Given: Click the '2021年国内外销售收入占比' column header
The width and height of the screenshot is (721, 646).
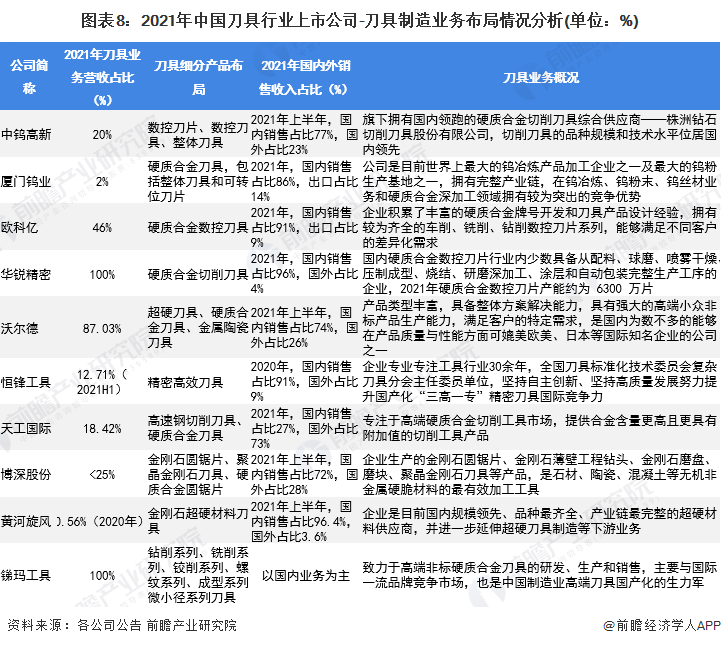Looking at the screenshot, I should [x=305, y=77].
